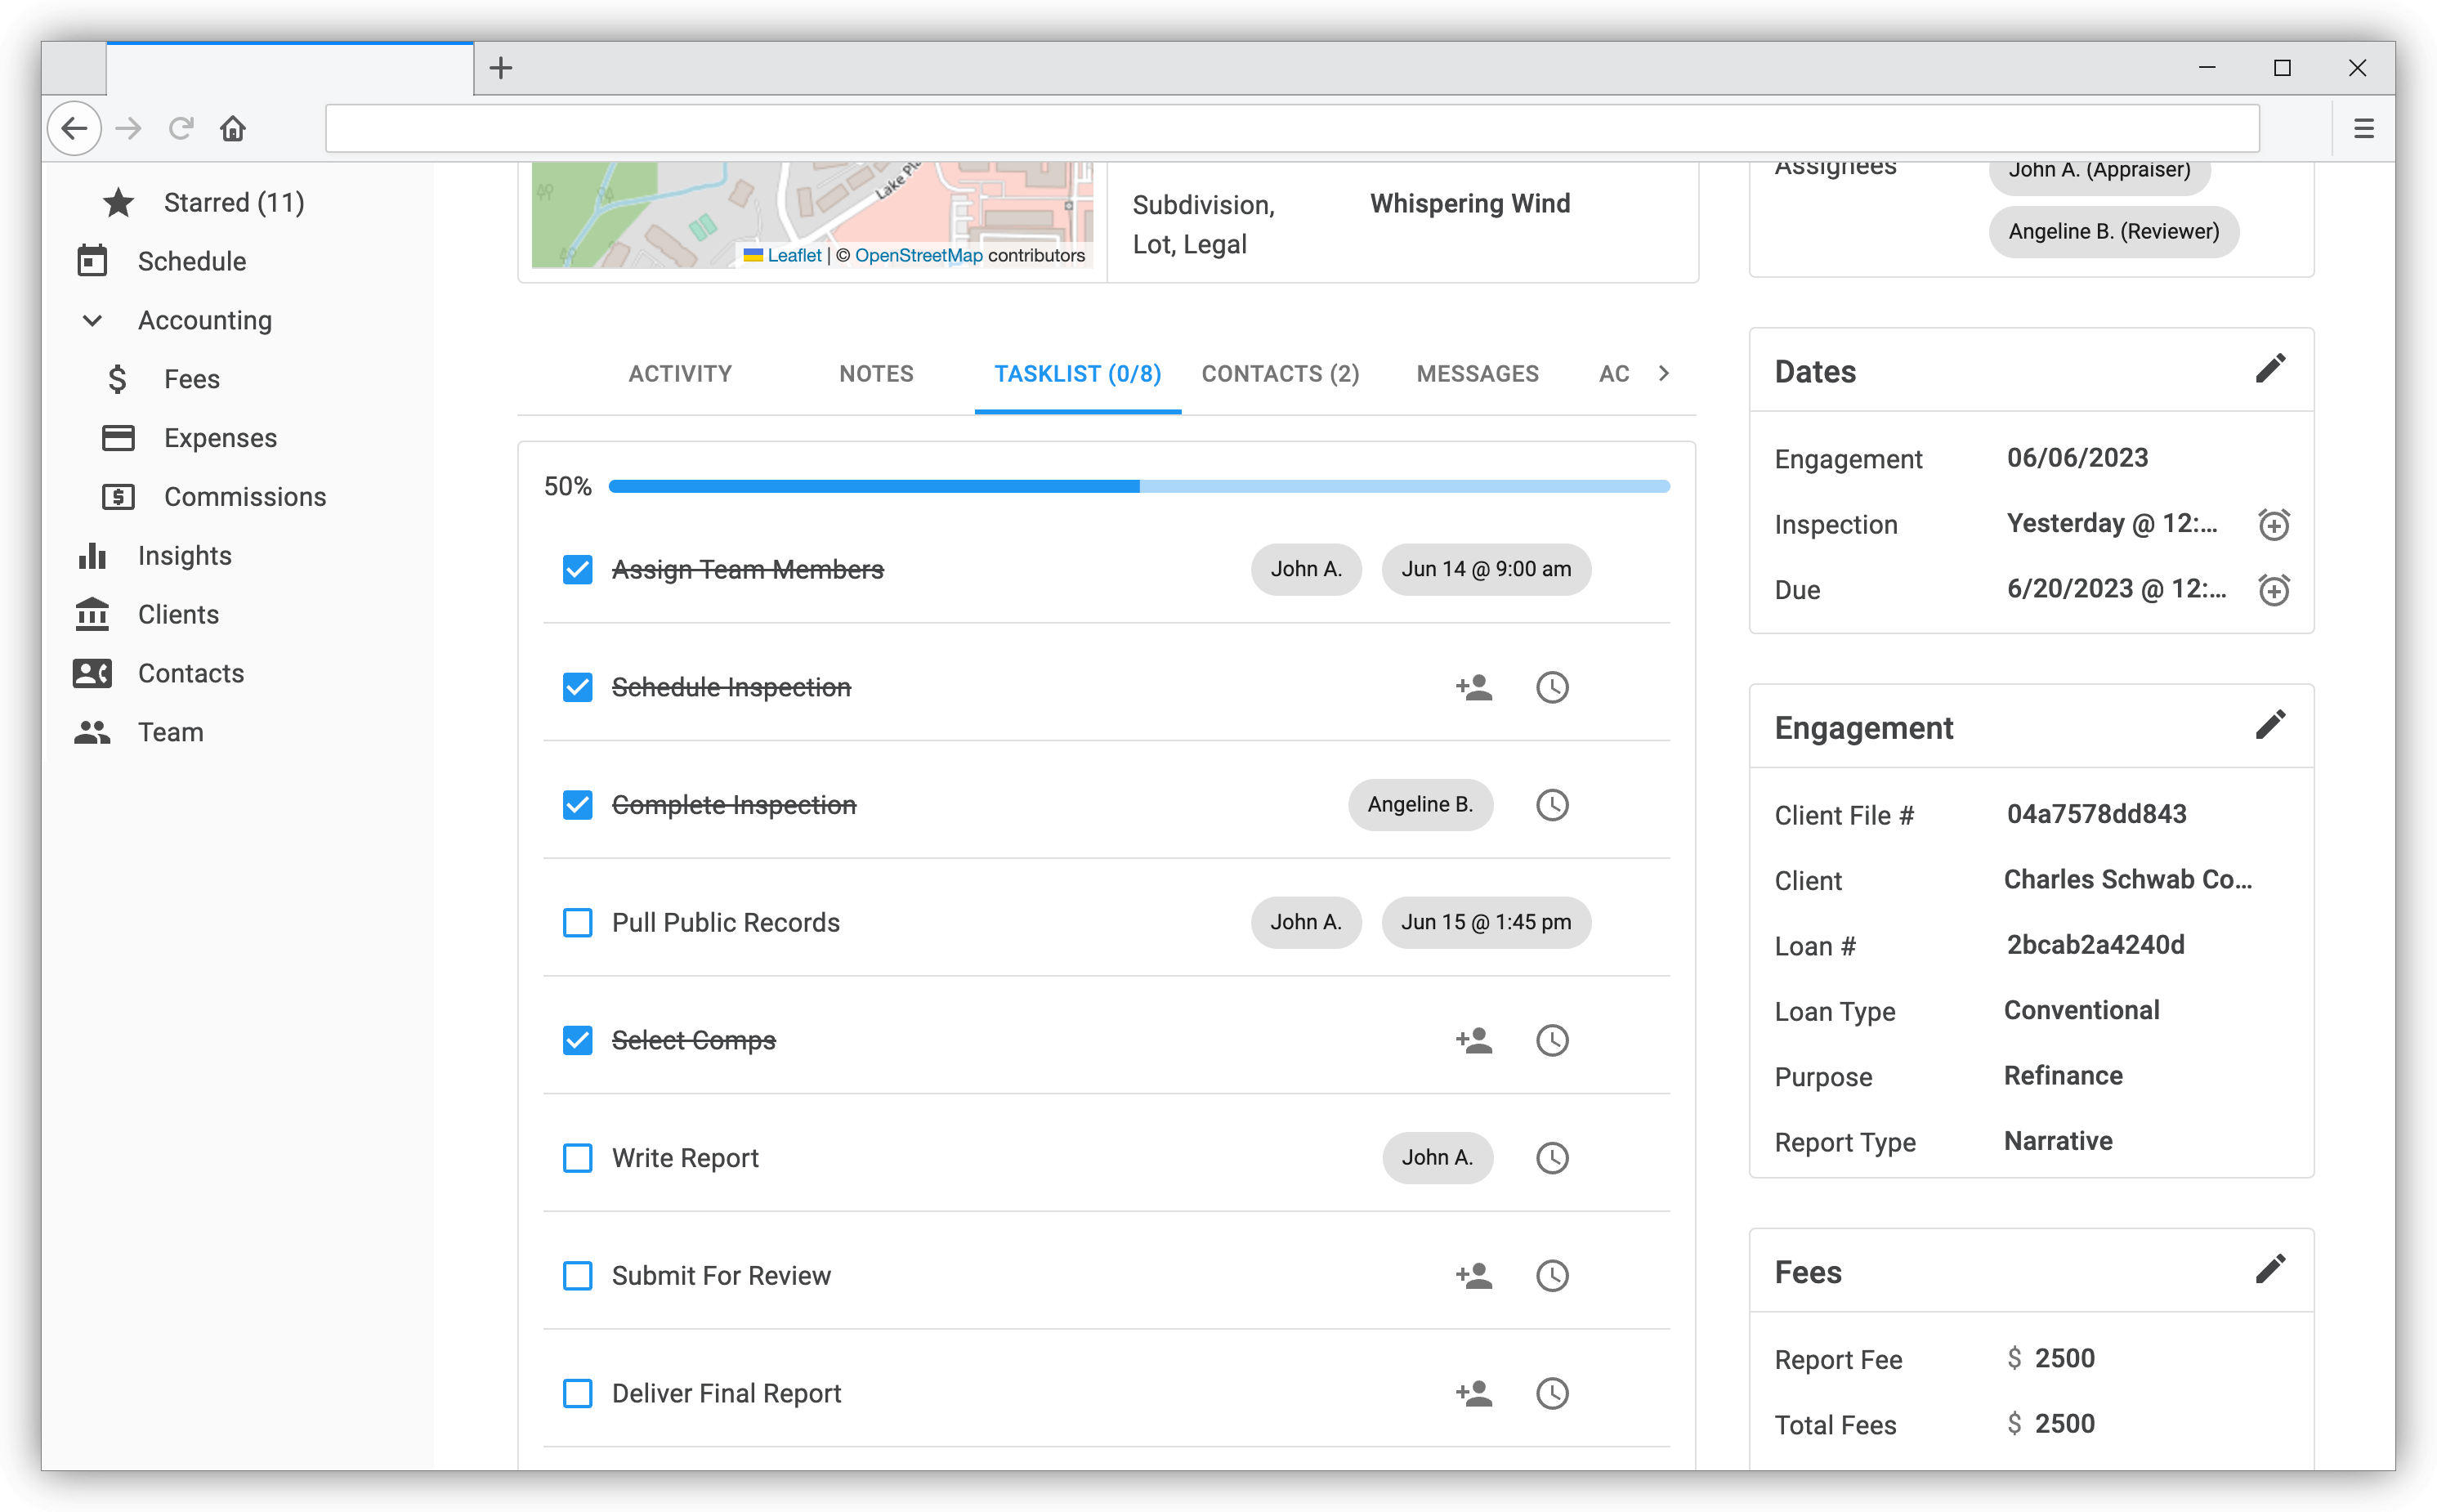Collapse the Accounting menu chevron
The width and height of the screenshot is (2437, 1512).
click(92, 321)
